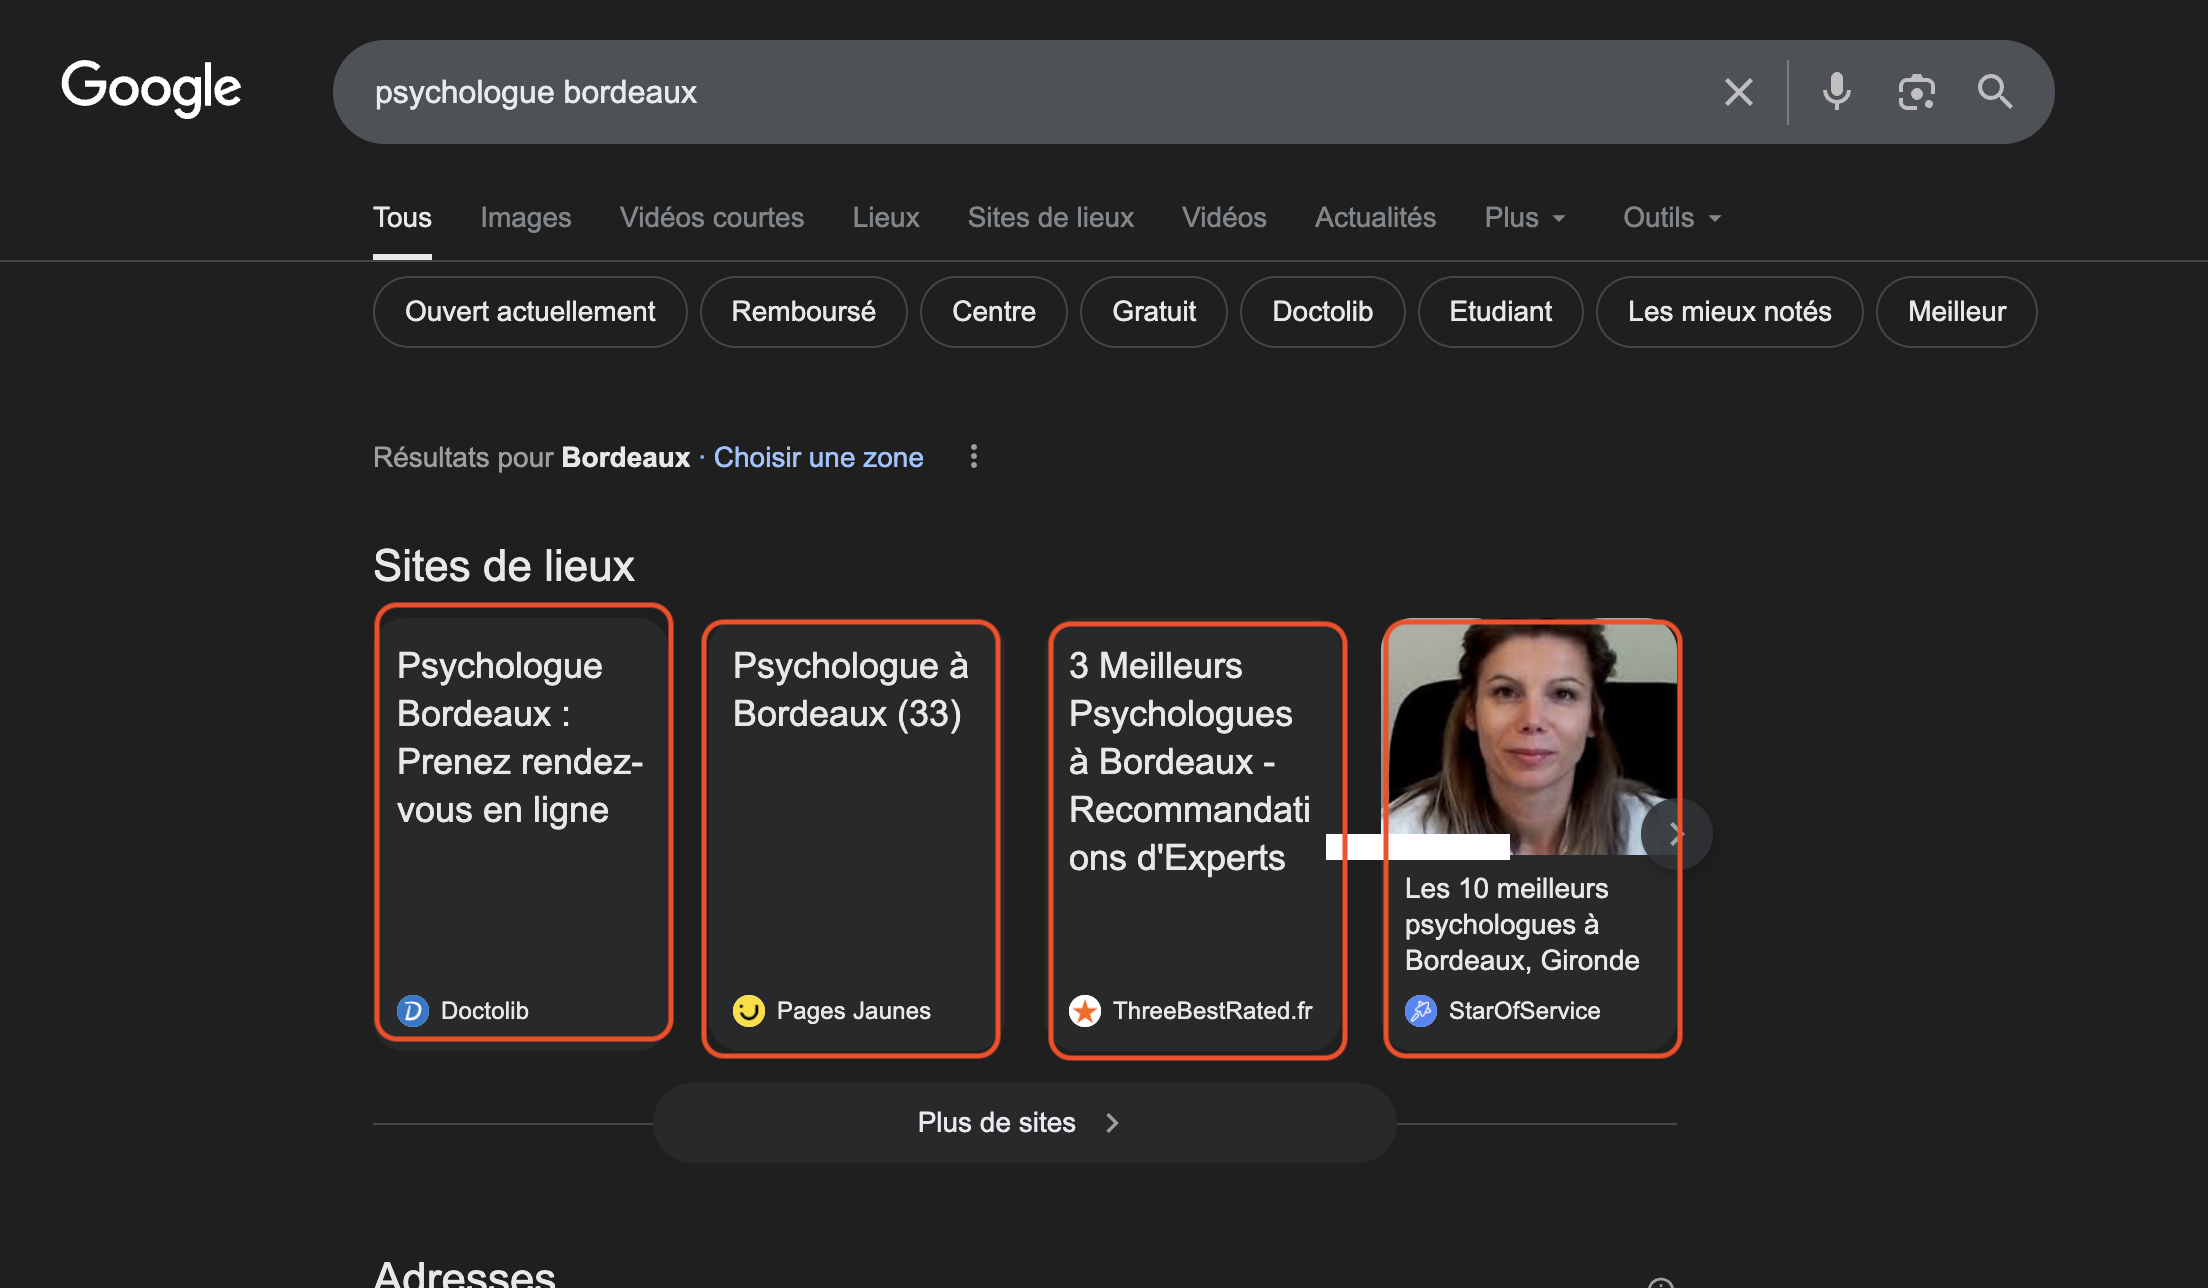Enable the Remboursé filter chip
The width and height of the screenshot is (2208, 1288).
tap(803, 312)
